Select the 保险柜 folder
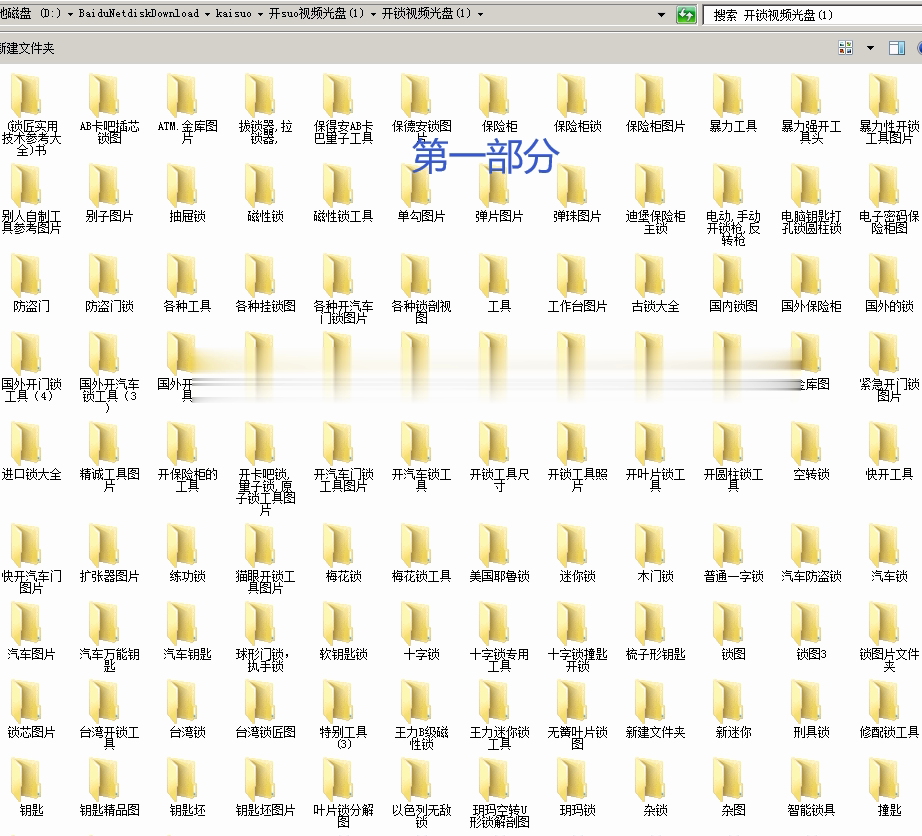This screenshot has width=922, height=836. pyautogui.click(x=500, y=103)
